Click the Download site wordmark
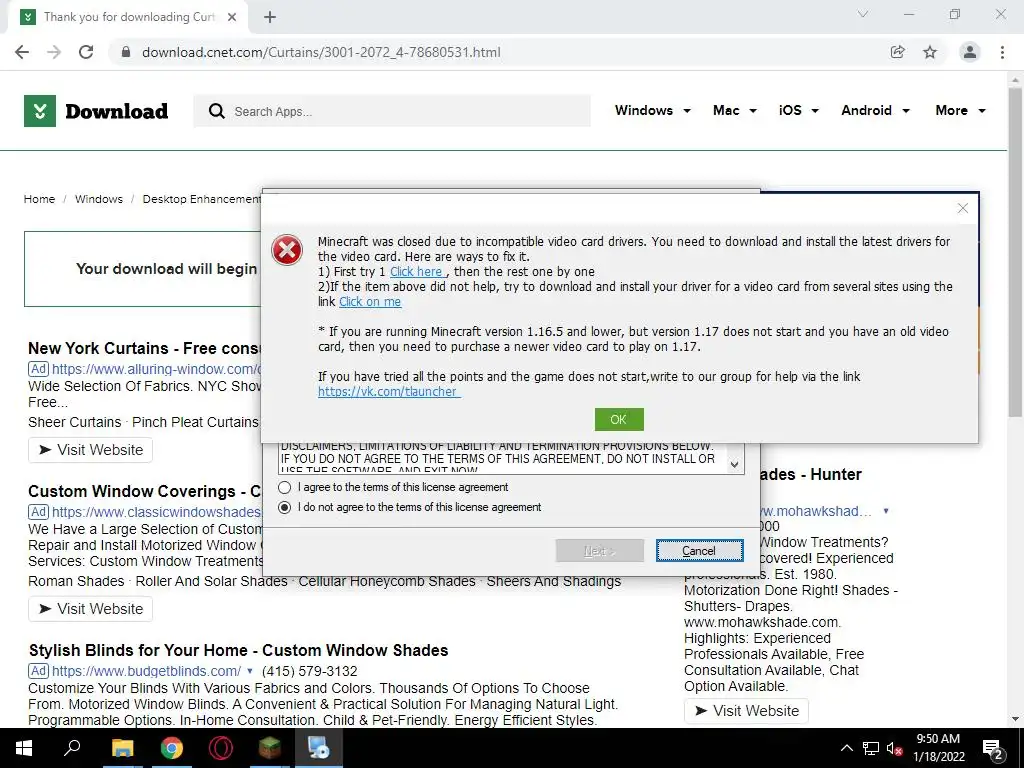 point(117,111)
